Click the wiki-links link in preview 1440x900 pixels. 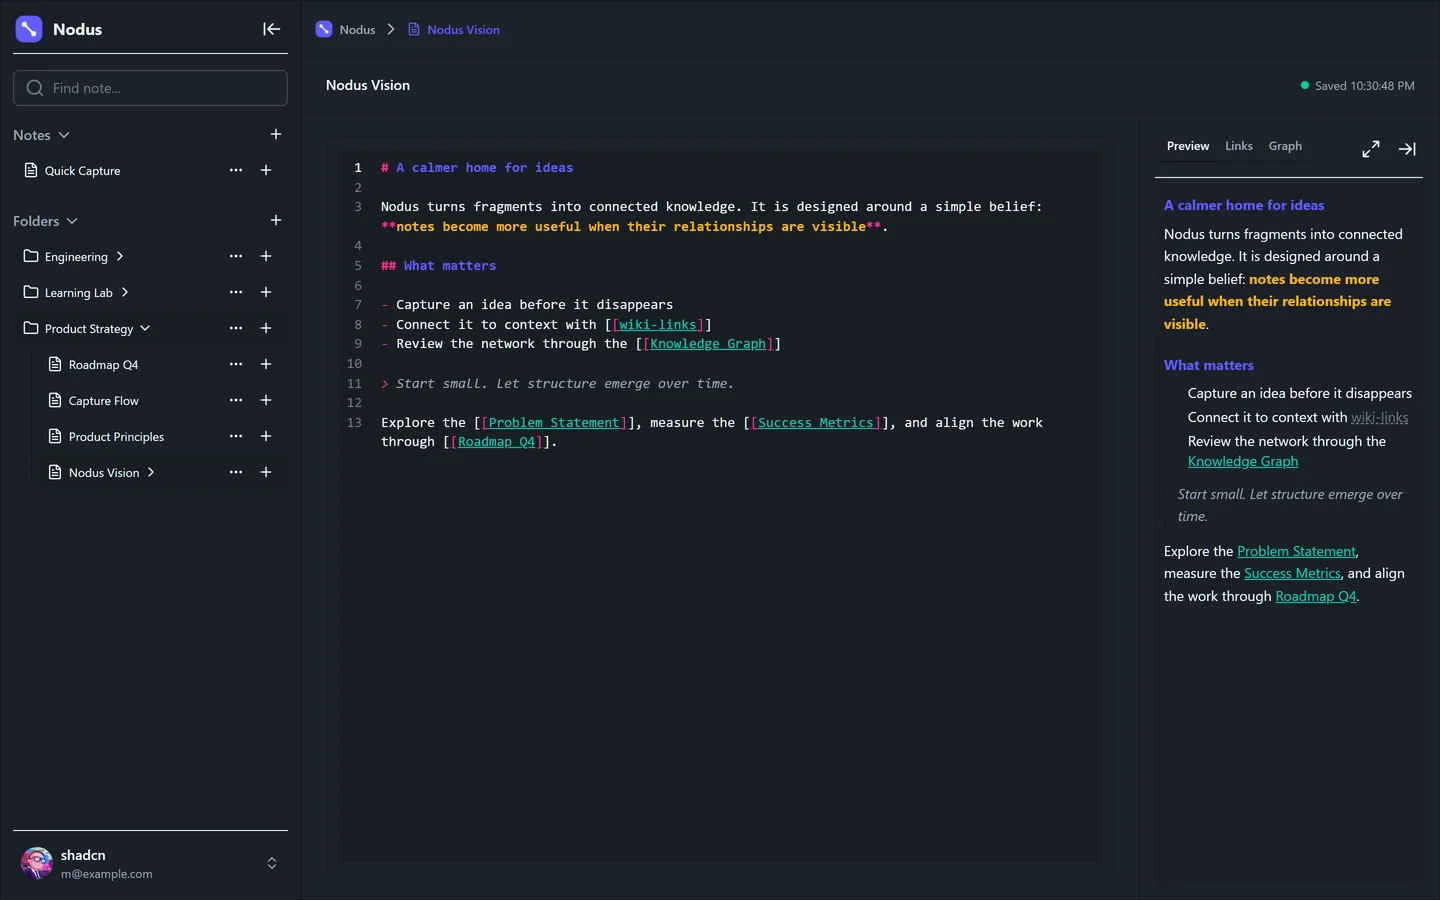tap(1380, 417)
